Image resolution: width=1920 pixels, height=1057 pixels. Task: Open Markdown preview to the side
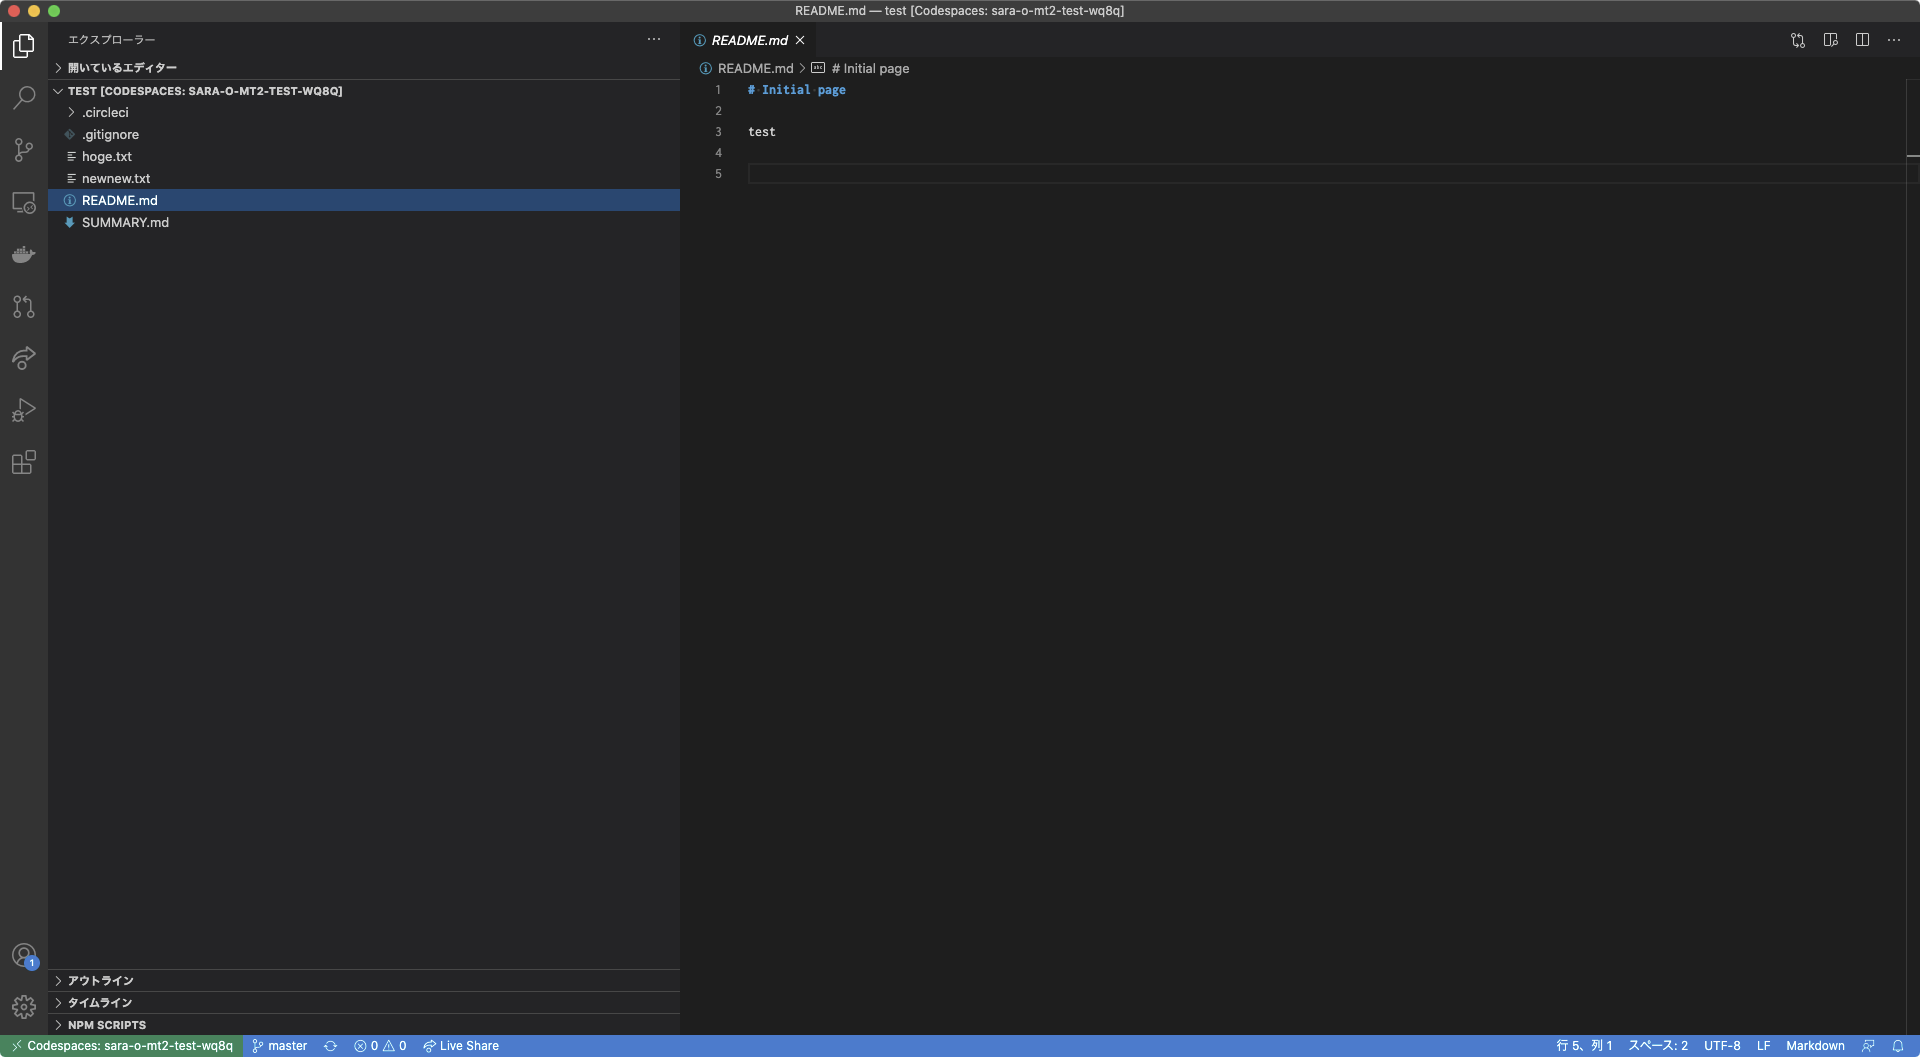(1830, 40)
